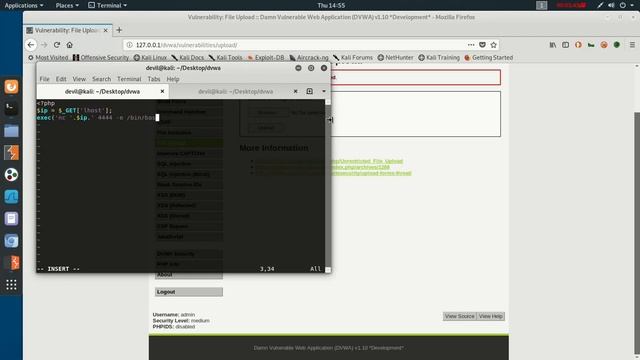Click Save to Pocket icon
This screenshot has width=640, height=360.
click(x=482, y=45)
